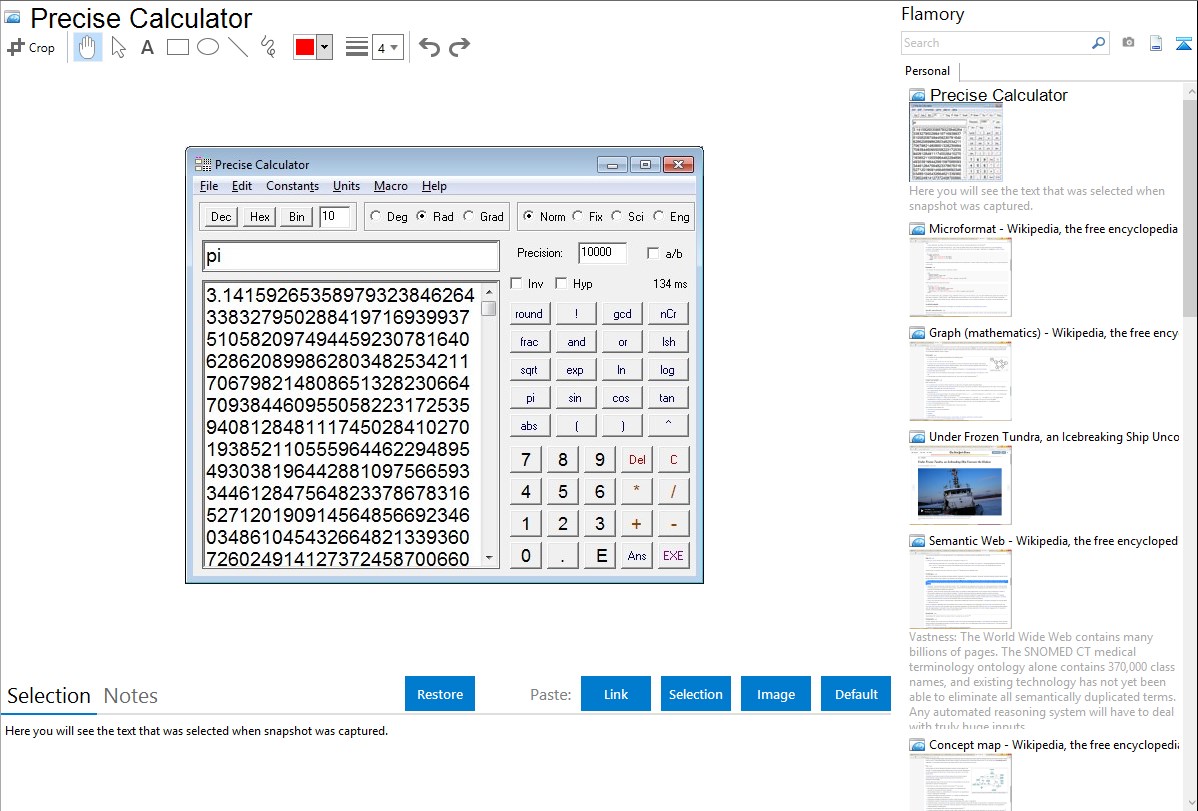Switch to the Selection tab

point(49,696)
